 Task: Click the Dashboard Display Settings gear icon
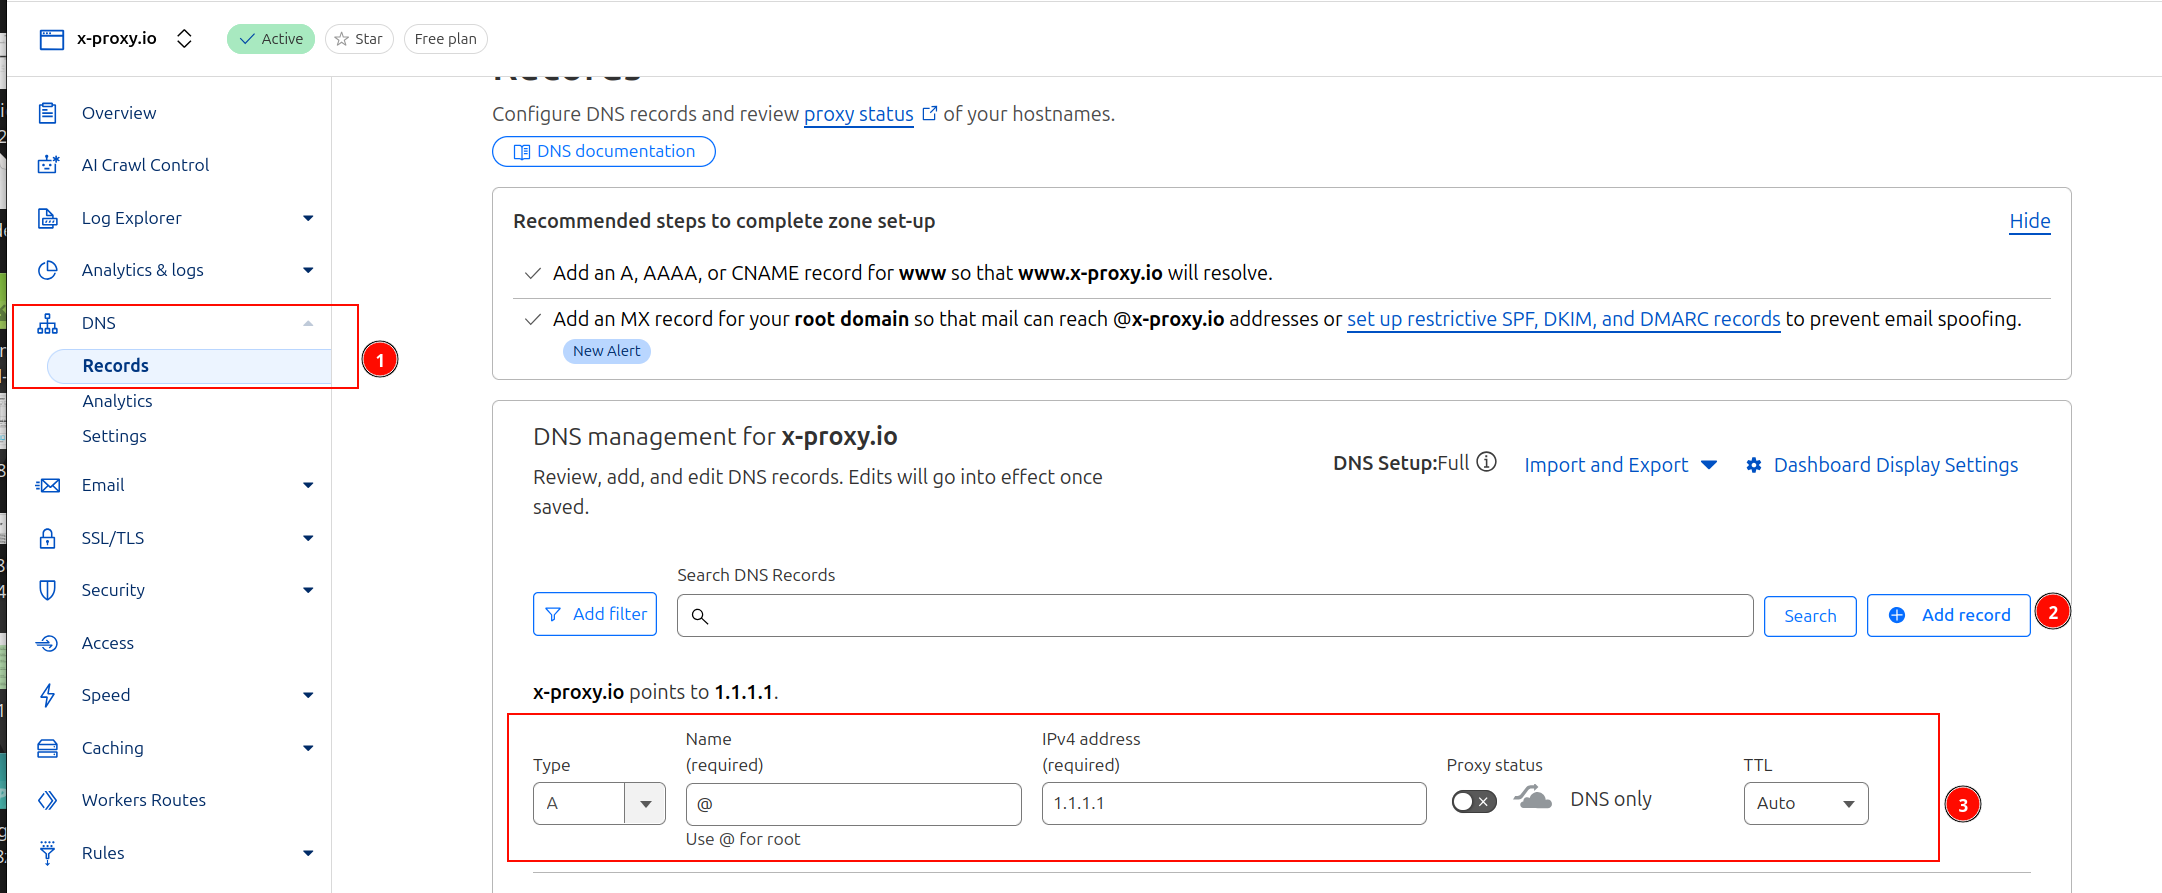[x=1754, y=465]
